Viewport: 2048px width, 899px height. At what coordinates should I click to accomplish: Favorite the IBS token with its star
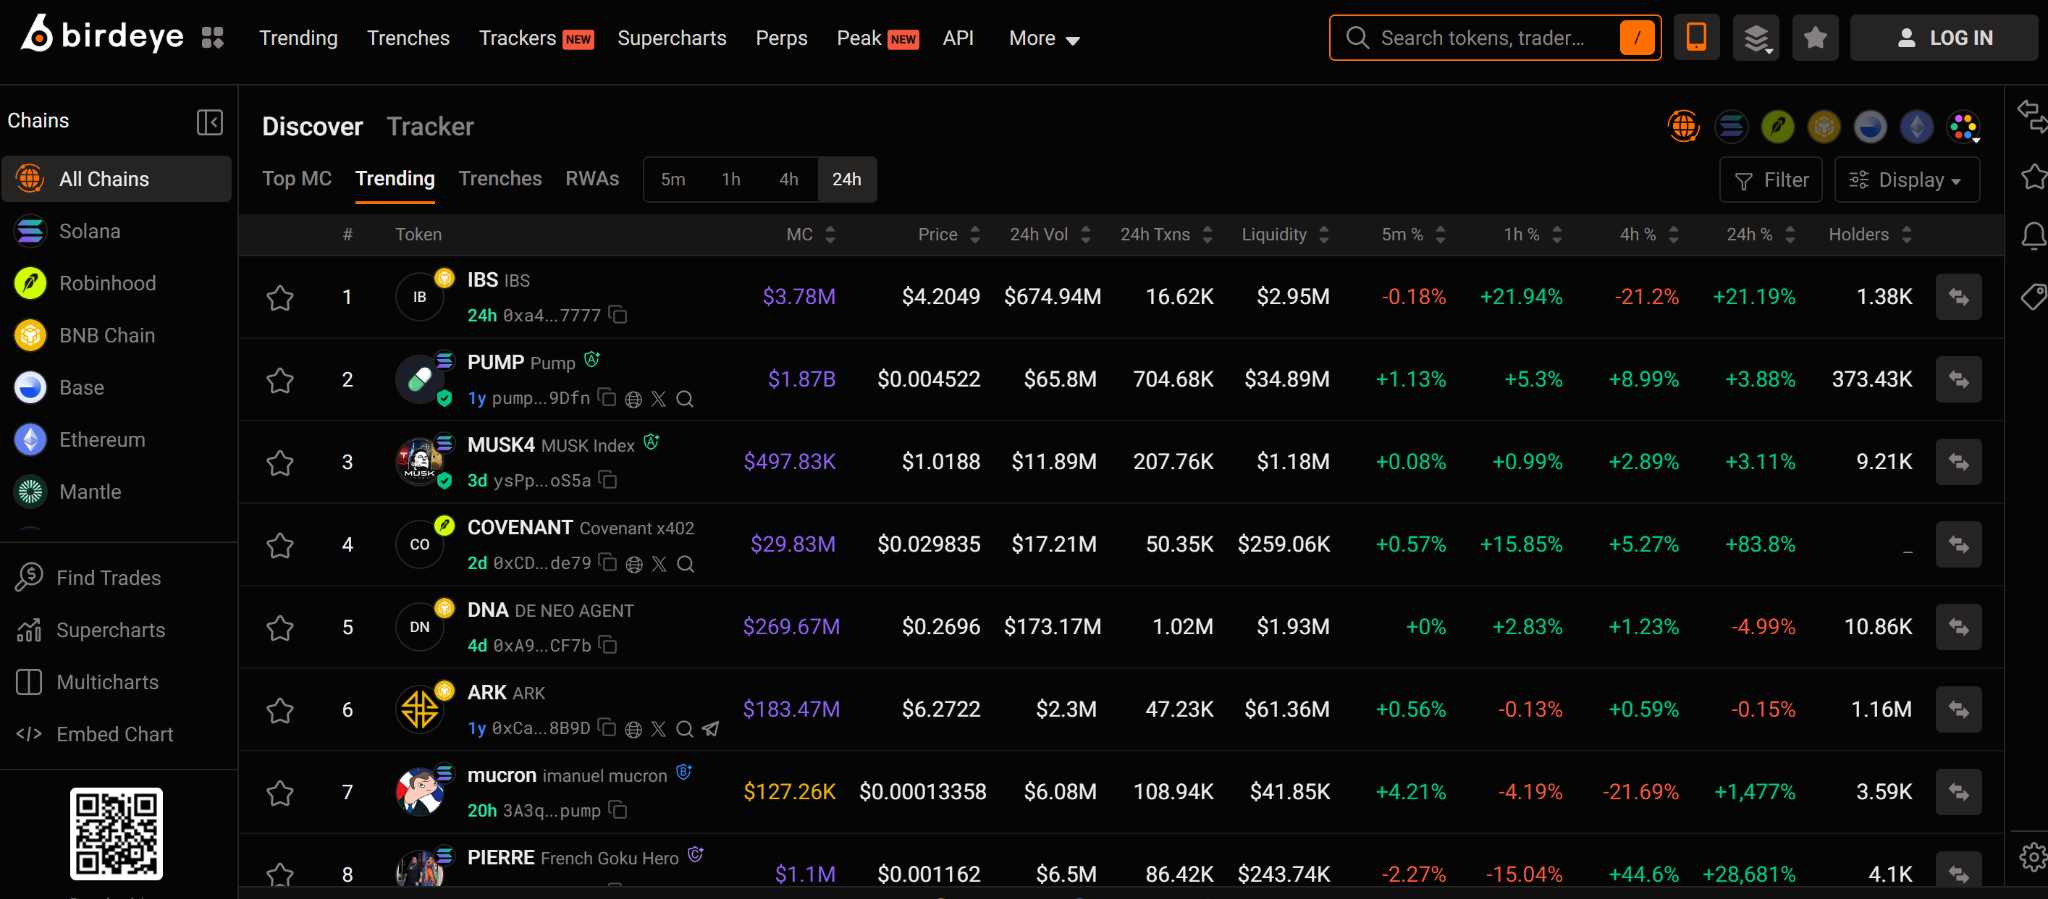280,298
